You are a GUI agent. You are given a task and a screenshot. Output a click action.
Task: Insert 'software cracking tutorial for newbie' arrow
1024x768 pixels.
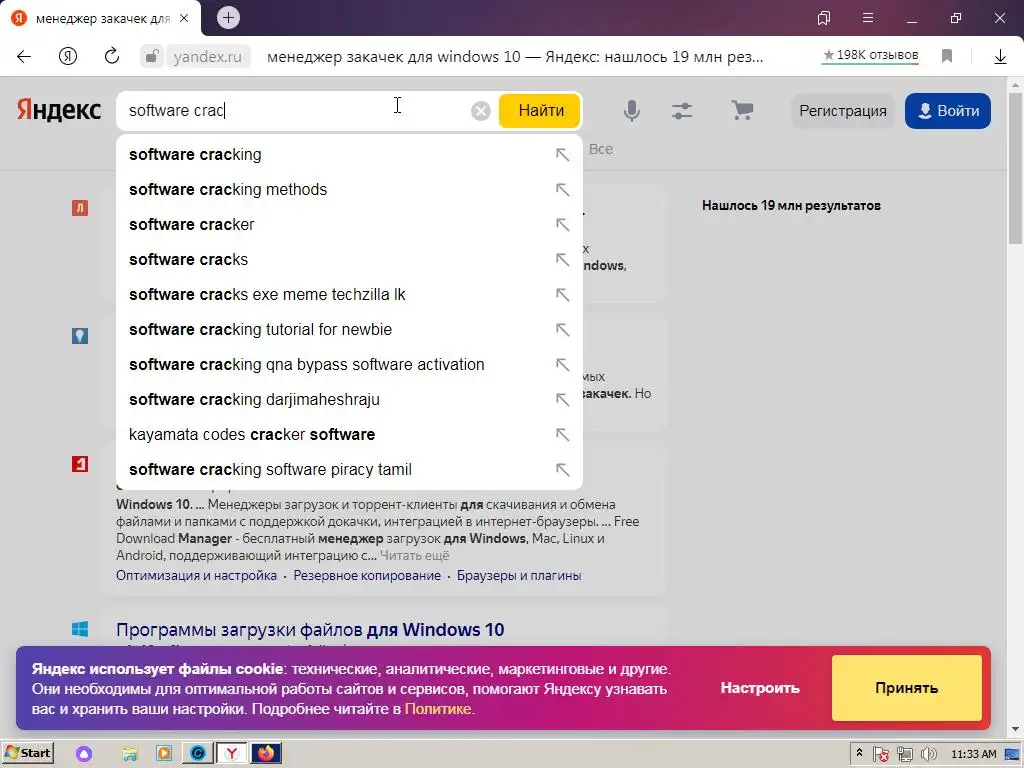tap(562, 329)
